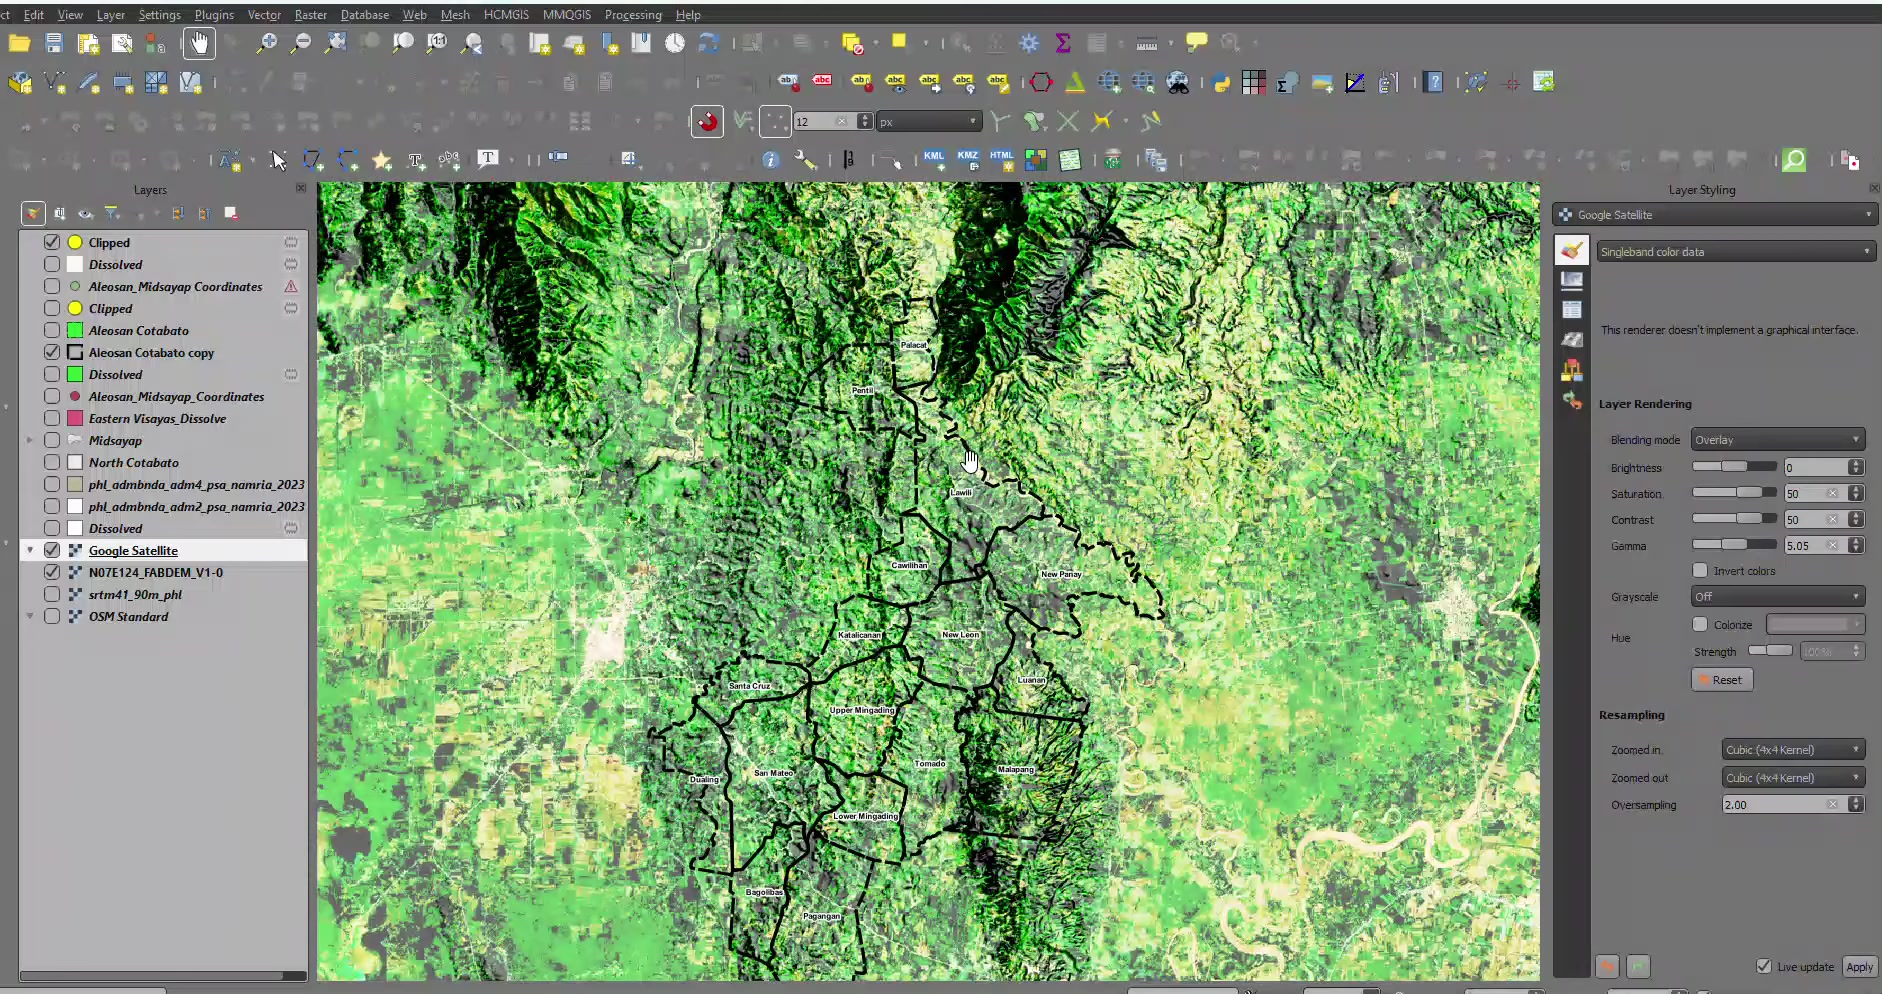This screenshot has width=1882, height=994.
Task: Open the Zoomed in resampling dropdown
Action: tap(1793, 750)
